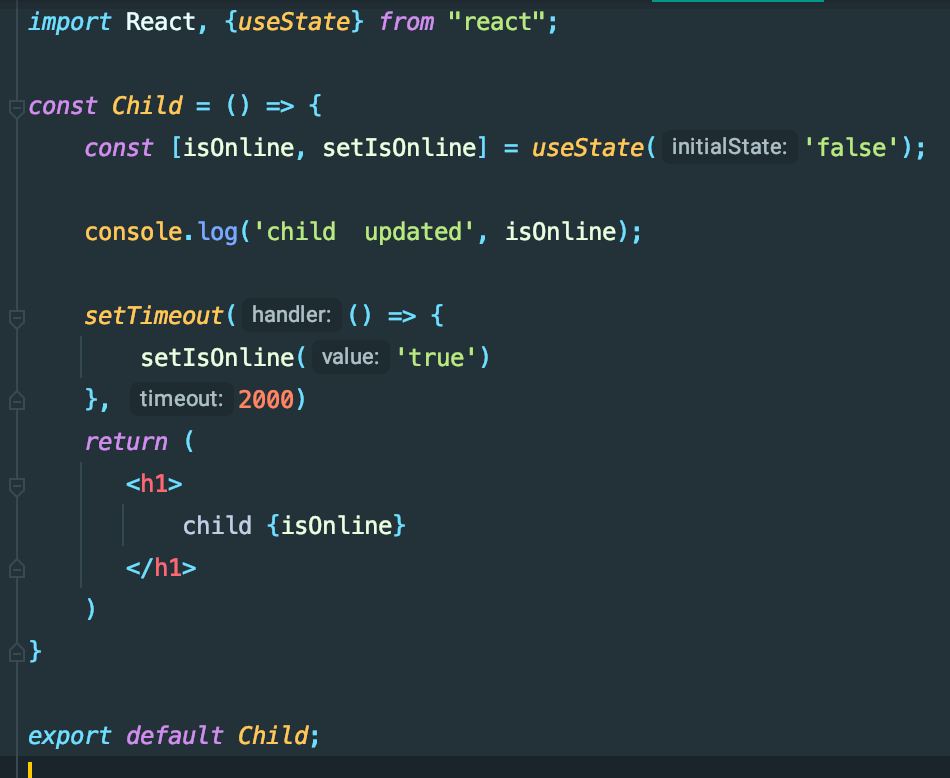This screenshot has width=950, height=778.
Task: Click isOnline argument in console.log
Action: point(560,231)
